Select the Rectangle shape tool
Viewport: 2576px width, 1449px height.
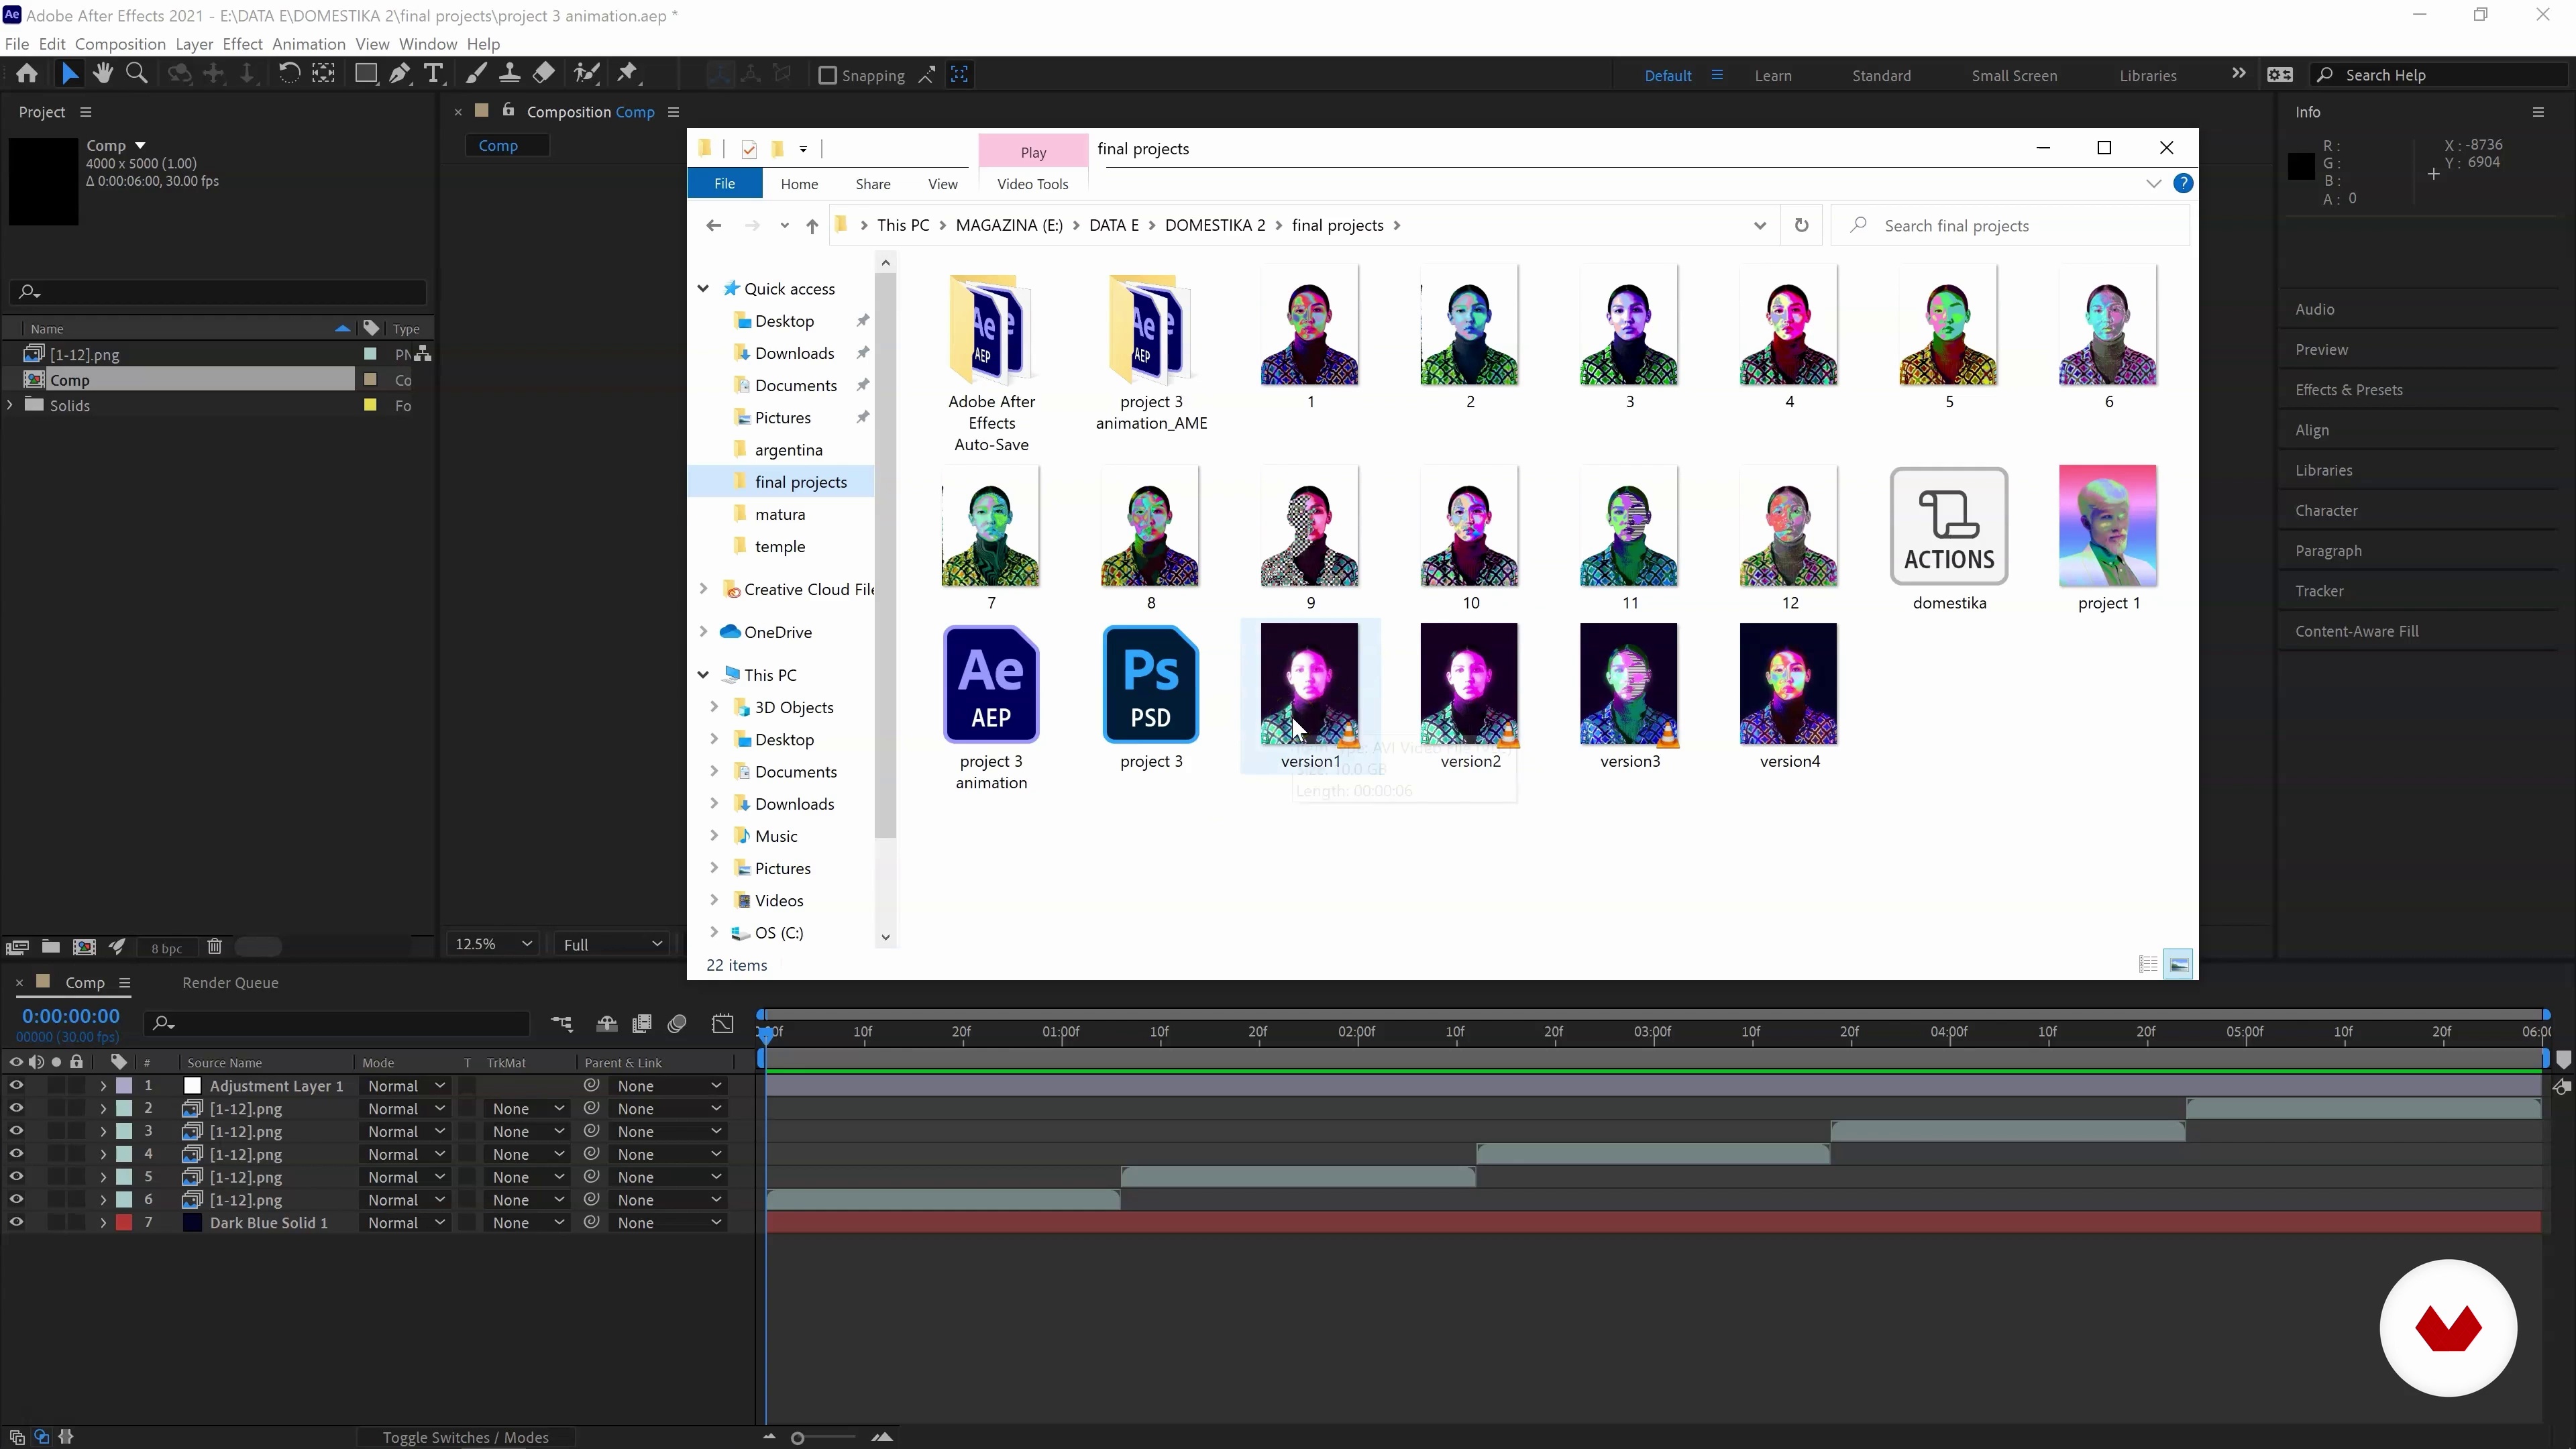click(x=365, y=73)
